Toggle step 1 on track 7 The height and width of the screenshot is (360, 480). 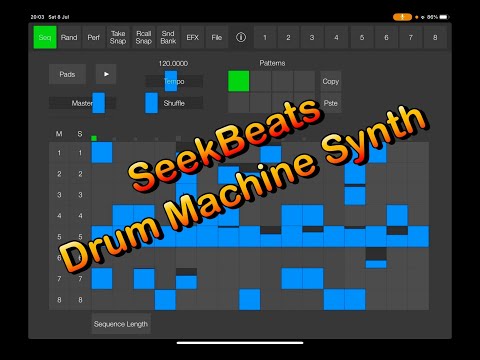click(x=102, y=279)
